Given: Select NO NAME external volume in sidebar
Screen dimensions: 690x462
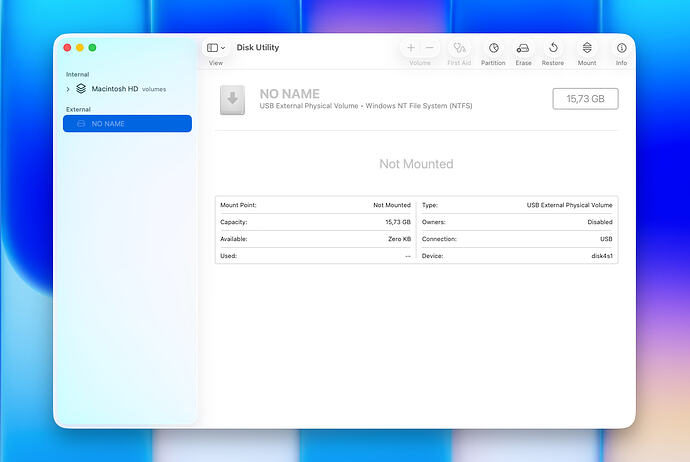Looking at the screenshot, I should [x=127, y=124].
